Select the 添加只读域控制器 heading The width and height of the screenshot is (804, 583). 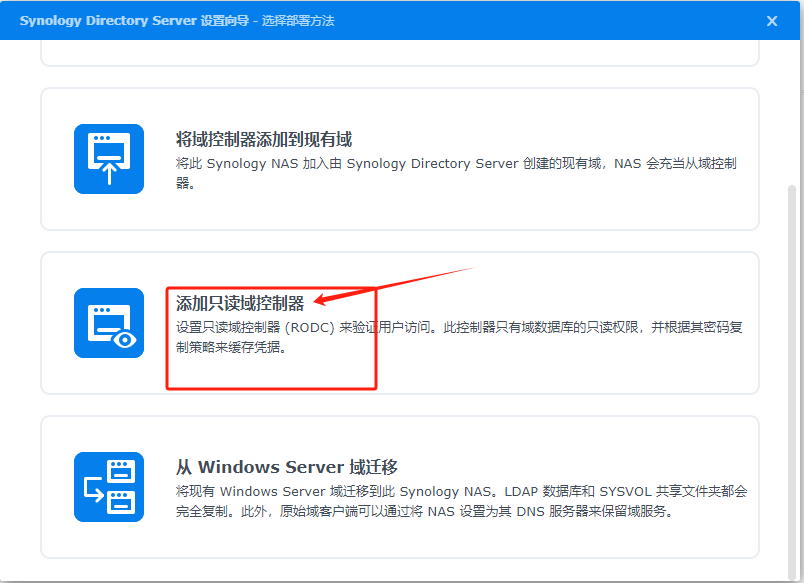click(x=240, y=303)
